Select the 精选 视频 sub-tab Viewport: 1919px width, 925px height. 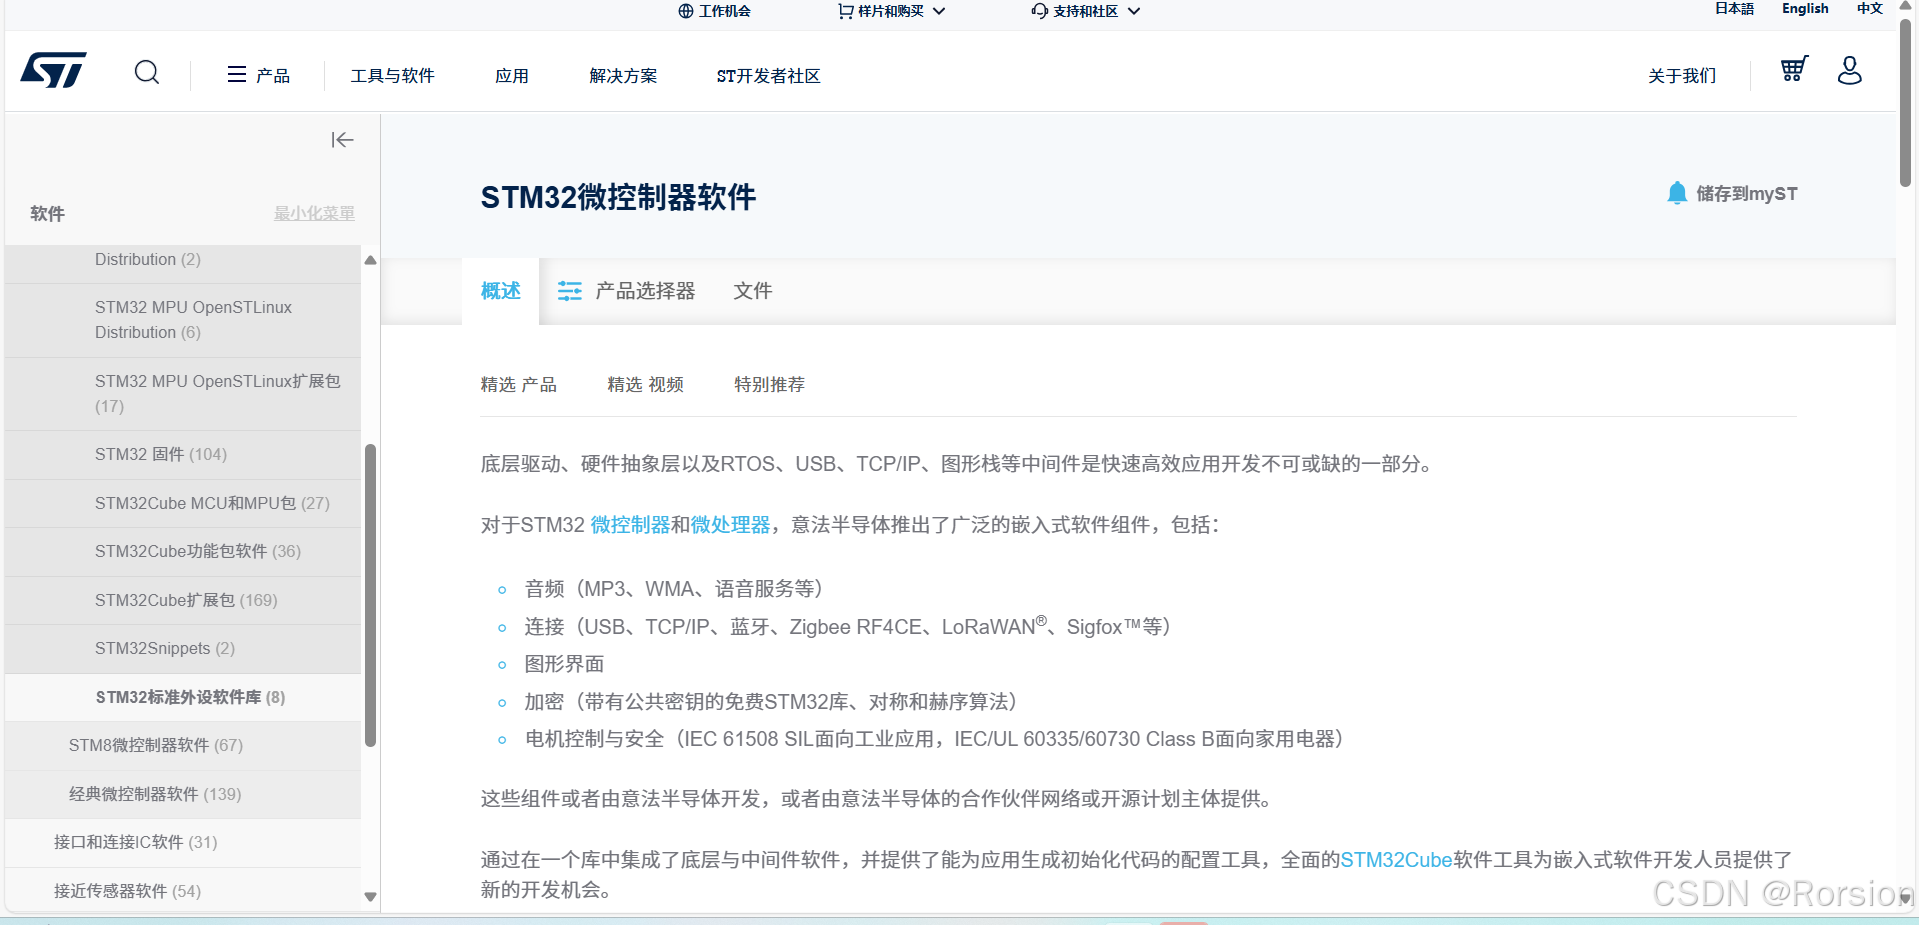click(x=646, y=385)
